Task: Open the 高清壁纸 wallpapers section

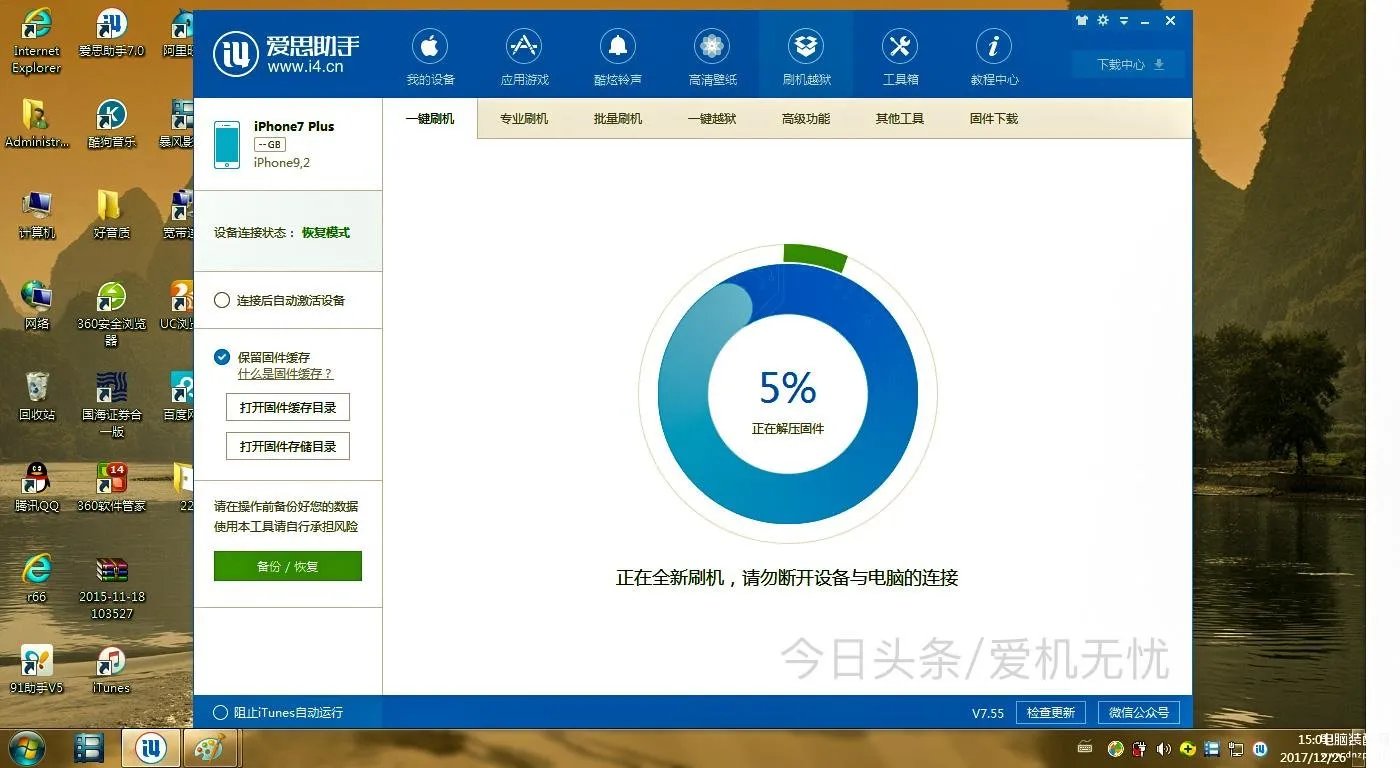Action: (x=712, y=55)
